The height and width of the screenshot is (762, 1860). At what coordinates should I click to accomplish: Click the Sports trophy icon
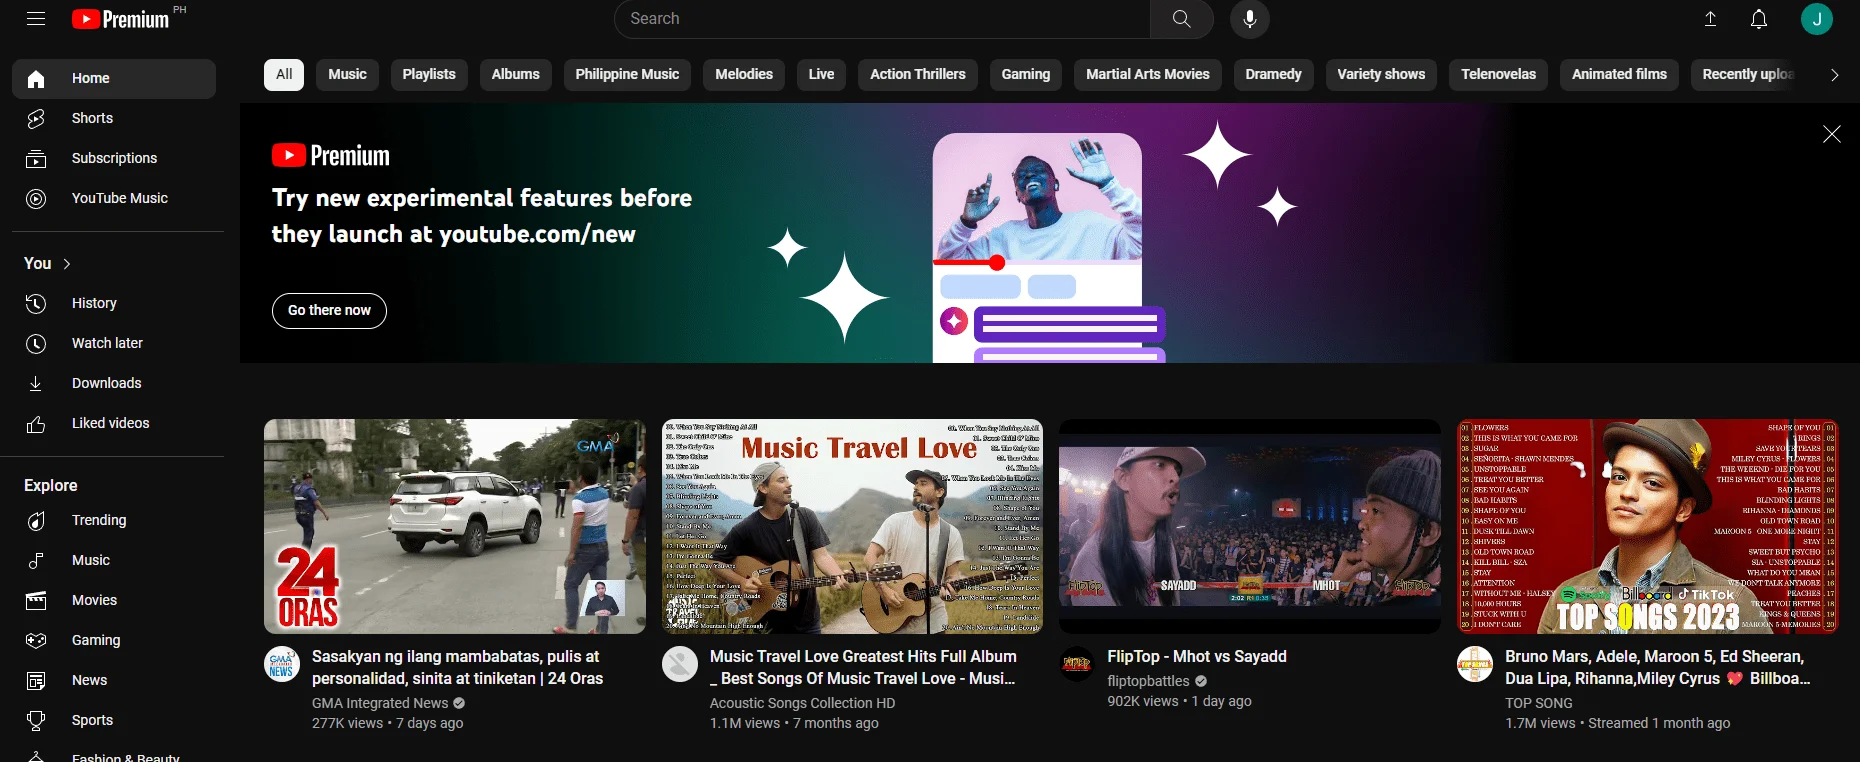(36, 721)
